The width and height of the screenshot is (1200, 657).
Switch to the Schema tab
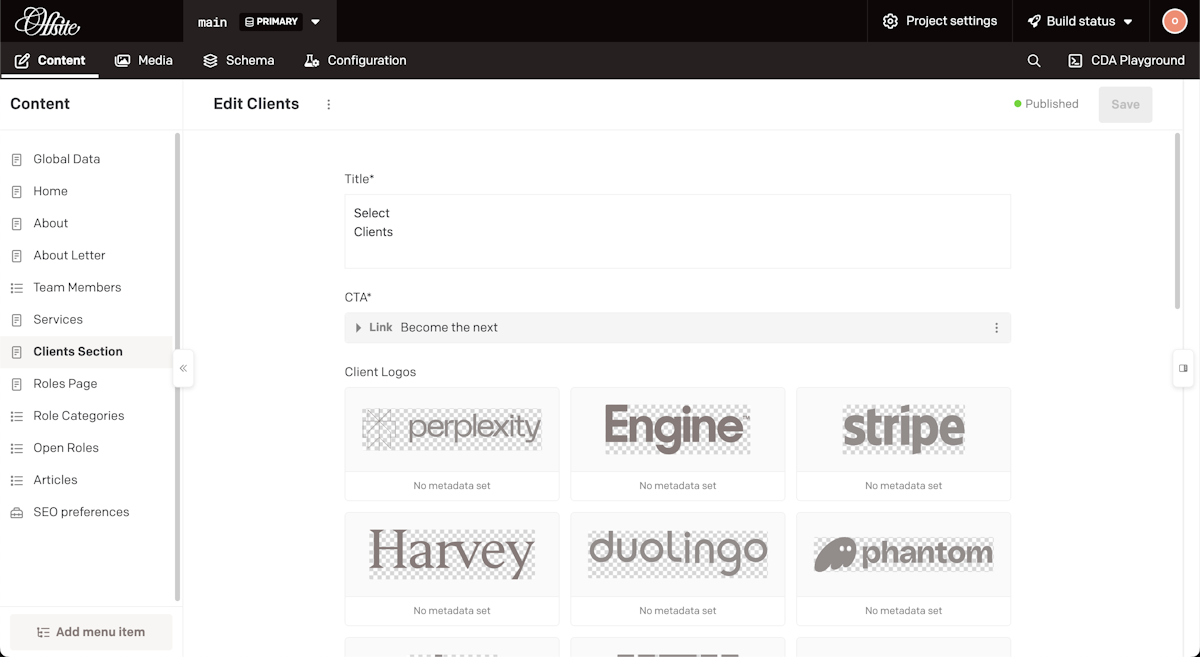238,61
